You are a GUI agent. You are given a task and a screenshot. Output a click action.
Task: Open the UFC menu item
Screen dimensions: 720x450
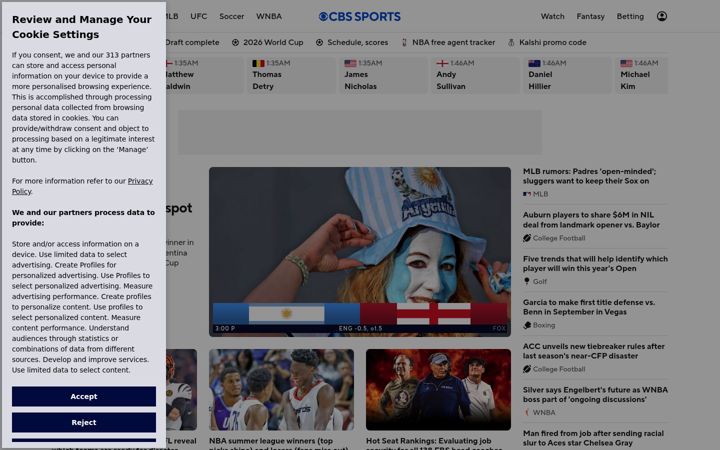198,16
